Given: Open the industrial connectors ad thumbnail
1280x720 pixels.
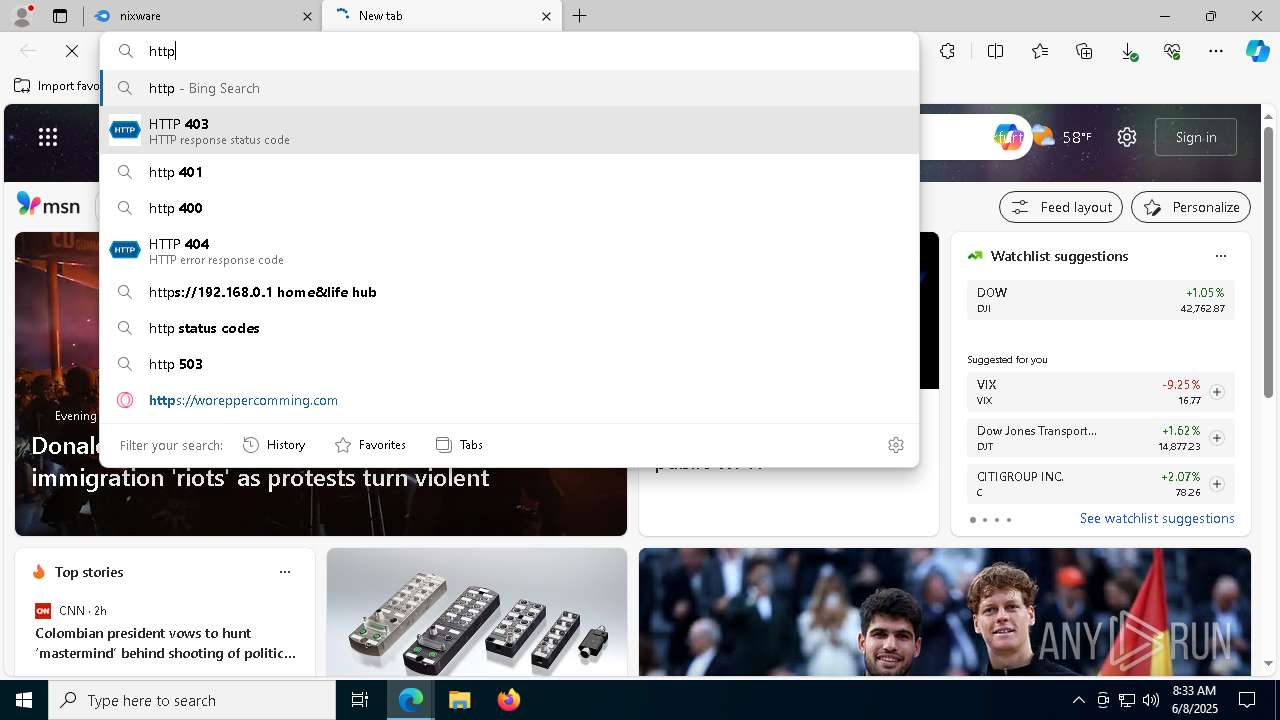Looking at the screenshot, I should click(477, 612).
